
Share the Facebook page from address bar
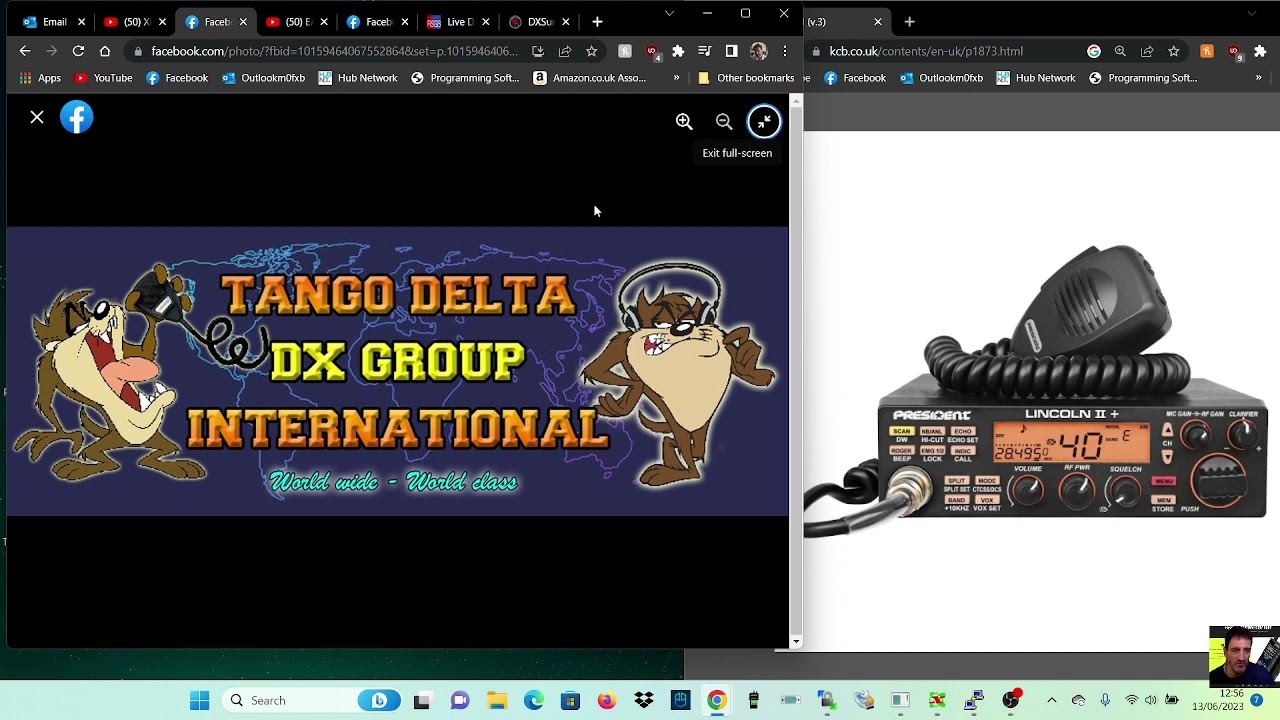pos(565,51)
